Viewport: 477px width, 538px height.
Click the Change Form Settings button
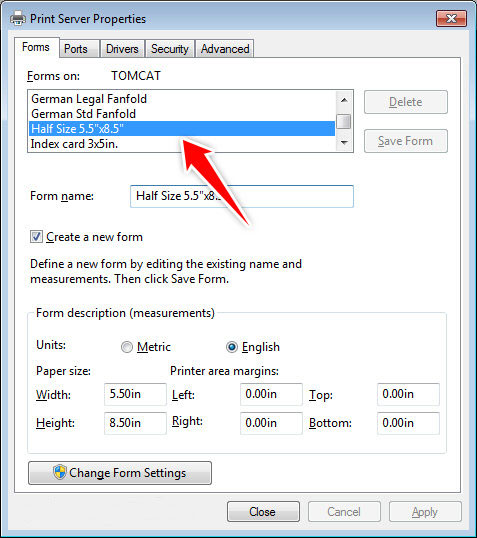click(120, 473)
